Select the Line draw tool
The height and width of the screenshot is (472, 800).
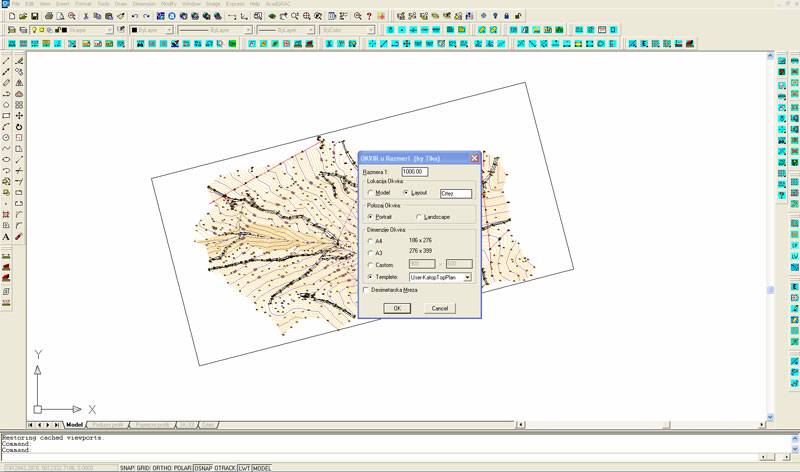click(6, 61)
